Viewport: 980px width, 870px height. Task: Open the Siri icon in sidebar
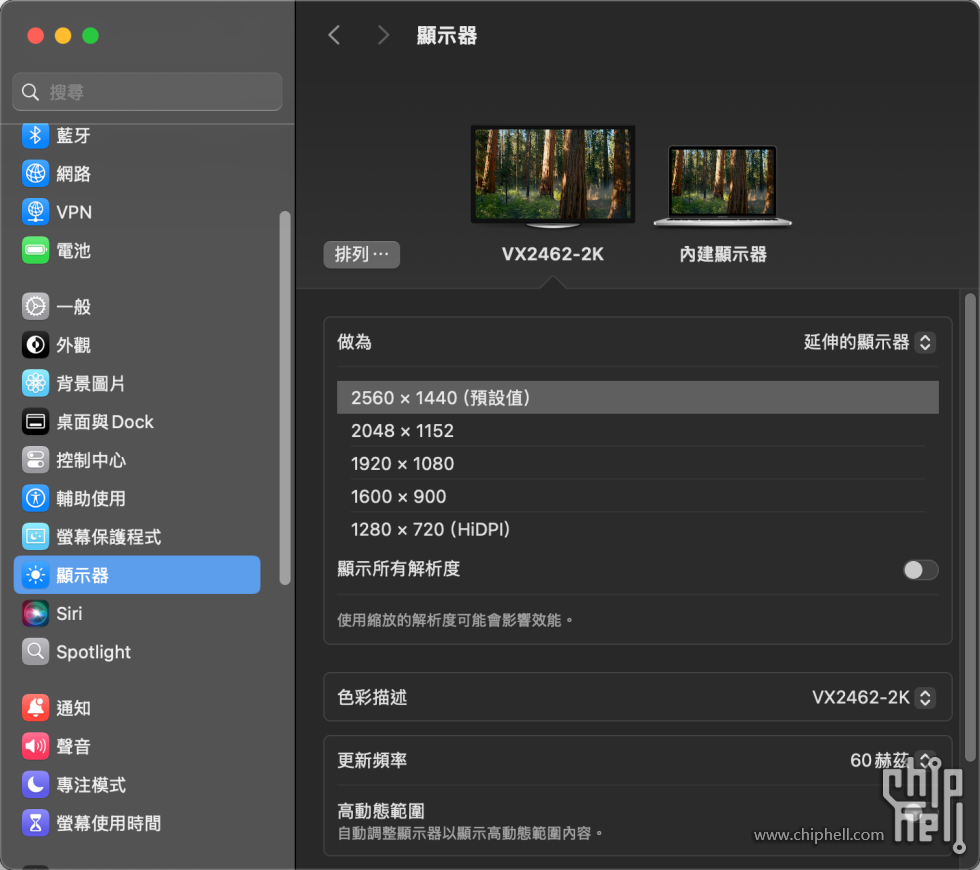point(36,614)
